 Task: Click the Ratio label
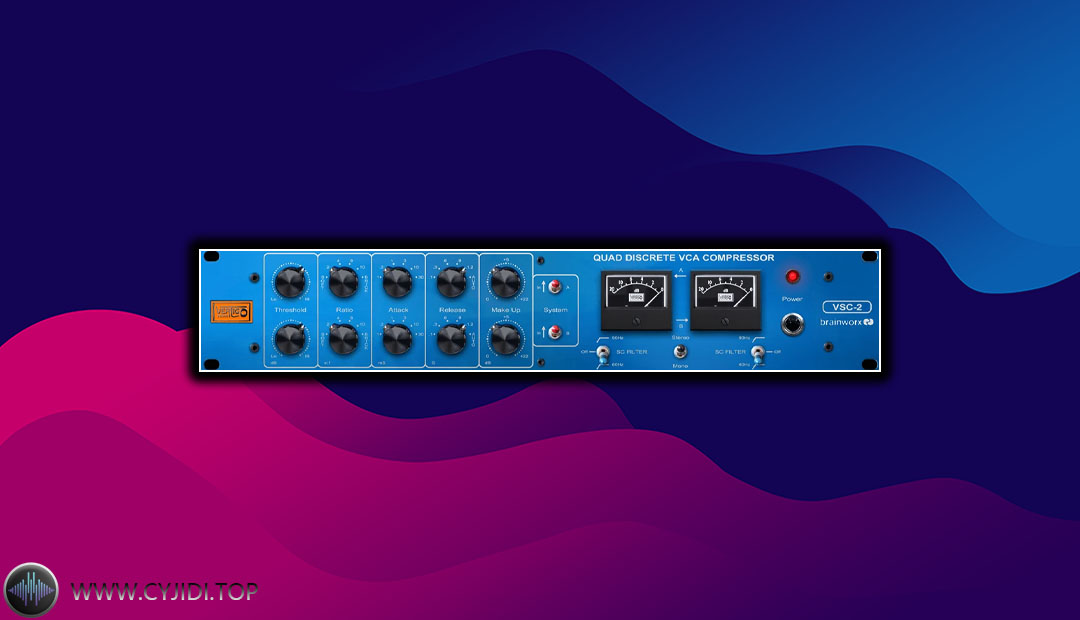pyautogui.click(x=344, y=310)
